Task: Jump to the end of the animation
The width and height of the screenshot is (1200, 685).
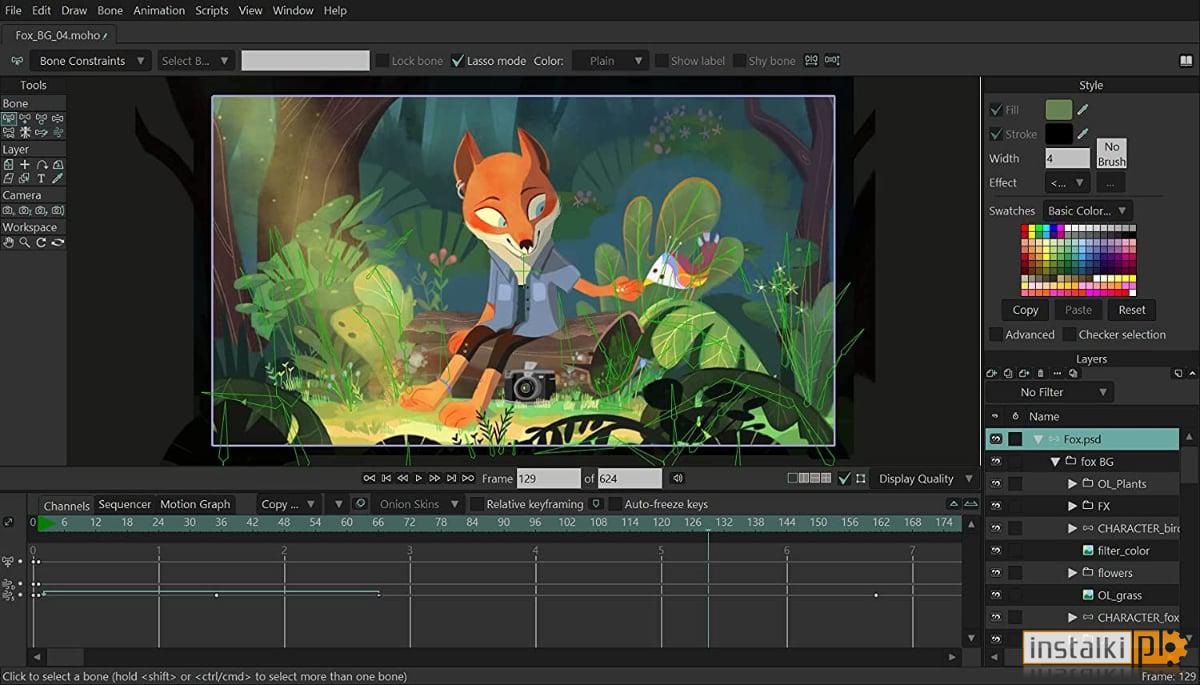Action: pyautogui.click(x=468, y=478)
